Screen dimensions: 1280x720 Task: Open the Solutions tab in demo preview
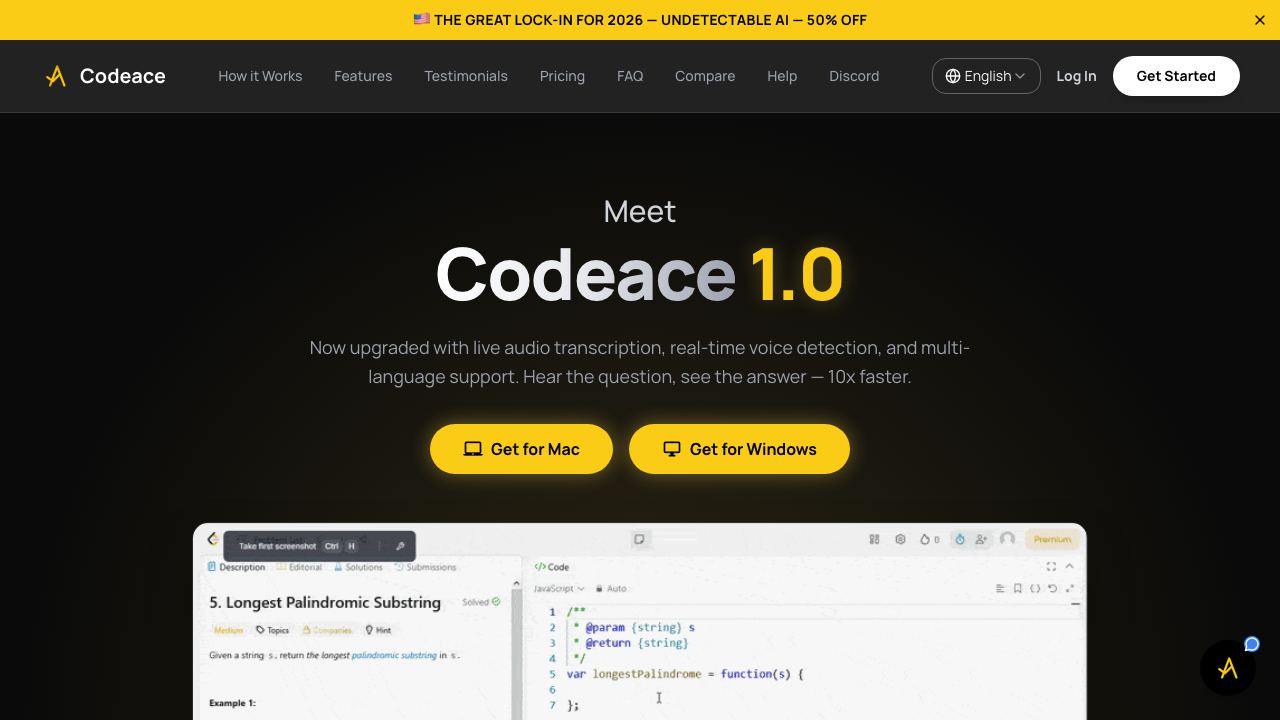point(358,567)
